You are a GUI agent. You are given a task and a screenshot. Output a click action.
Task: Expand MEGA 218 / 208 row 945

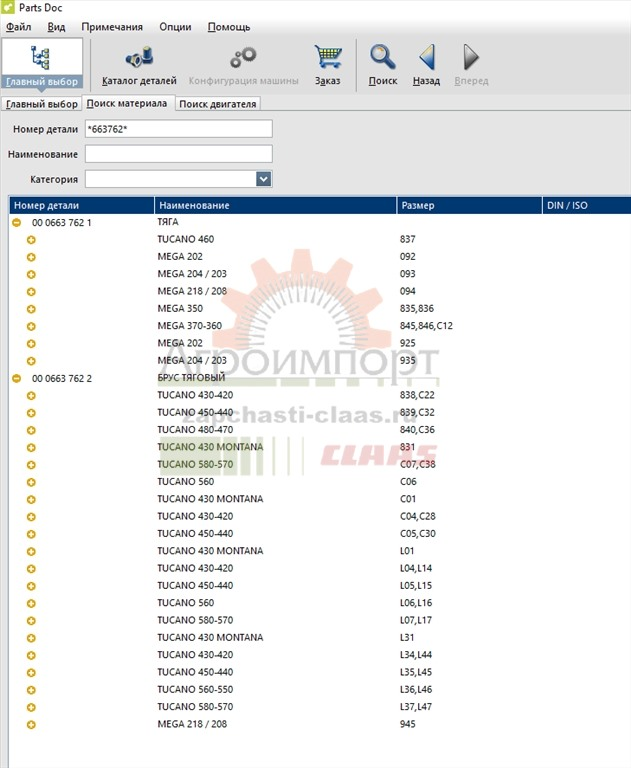coord(31,724)
